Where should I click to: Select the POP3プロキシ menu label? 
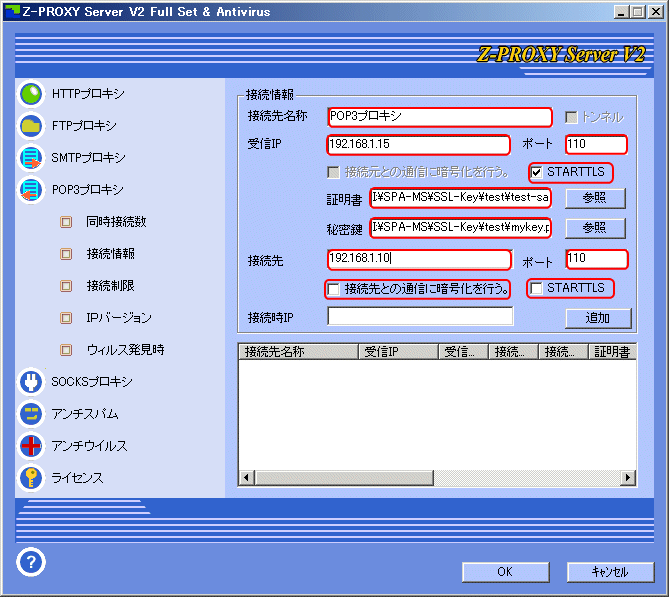(87, 190)
